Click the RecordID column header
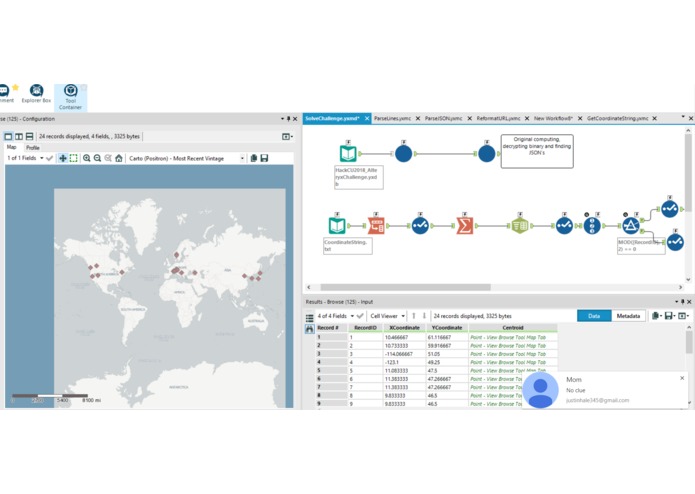The width and height of the screenshot is (695, 494). pyautogui.click(x=365, y=328)
